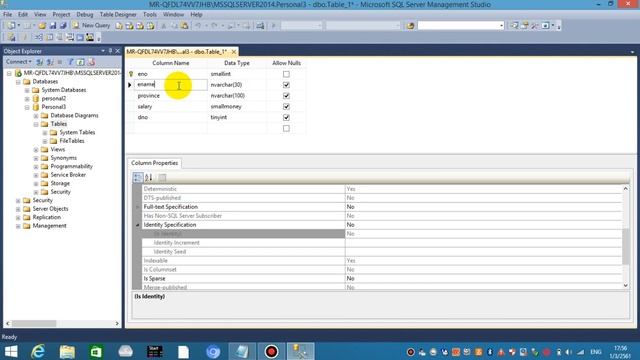Screen dimensions: 640x360
Task: Collapse the Databases tree node
Action: [18, 82]
